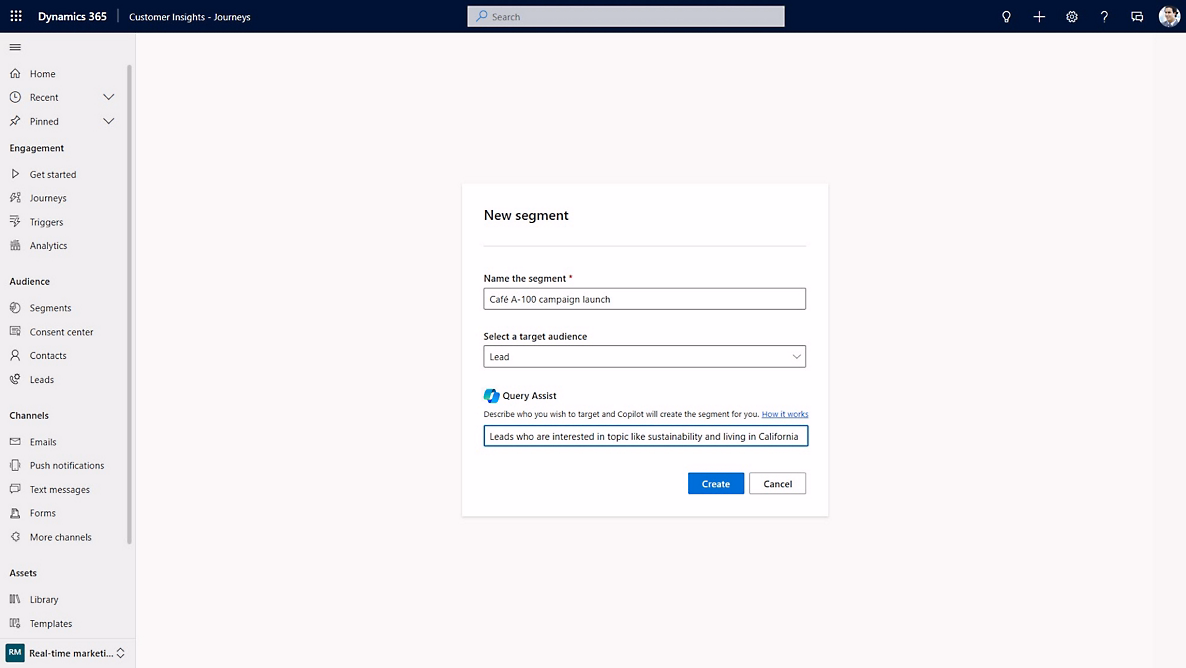Select the Journeys navigation icon
This screenshot has height=668, width=1186.
tap(17, 197)
